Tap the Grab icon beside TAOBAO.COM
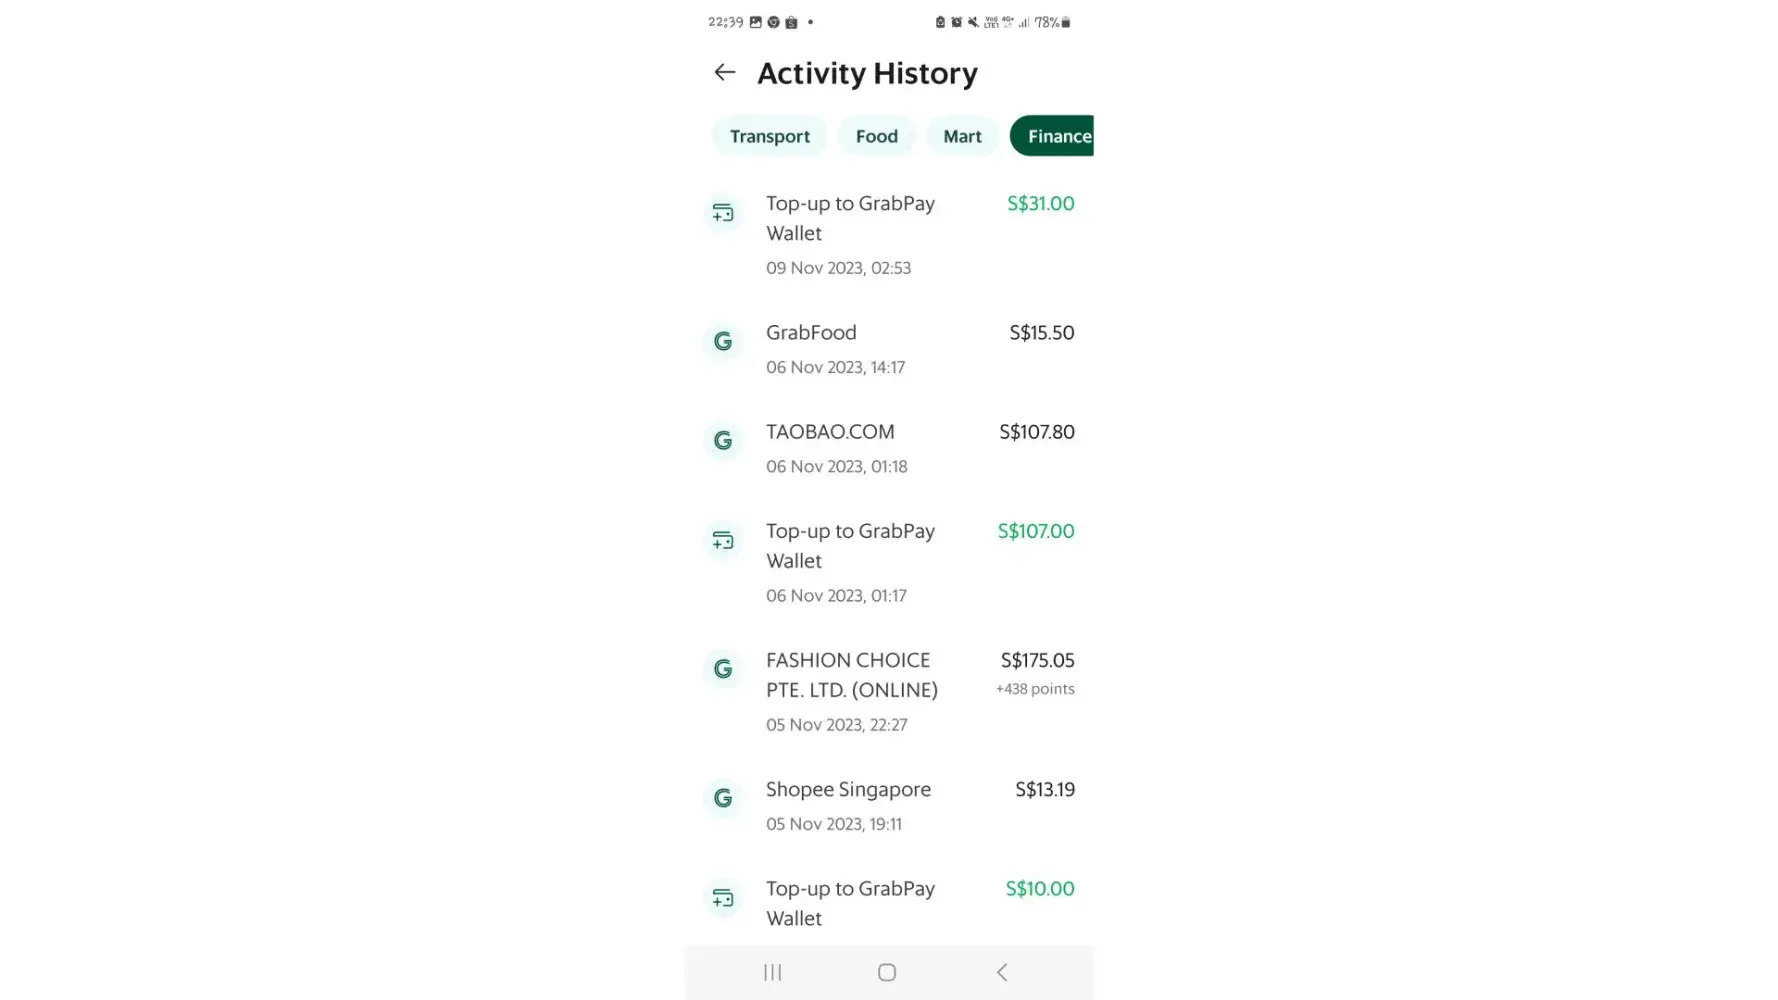This screenshot has height=1000, width=1778. click(723, 441)
